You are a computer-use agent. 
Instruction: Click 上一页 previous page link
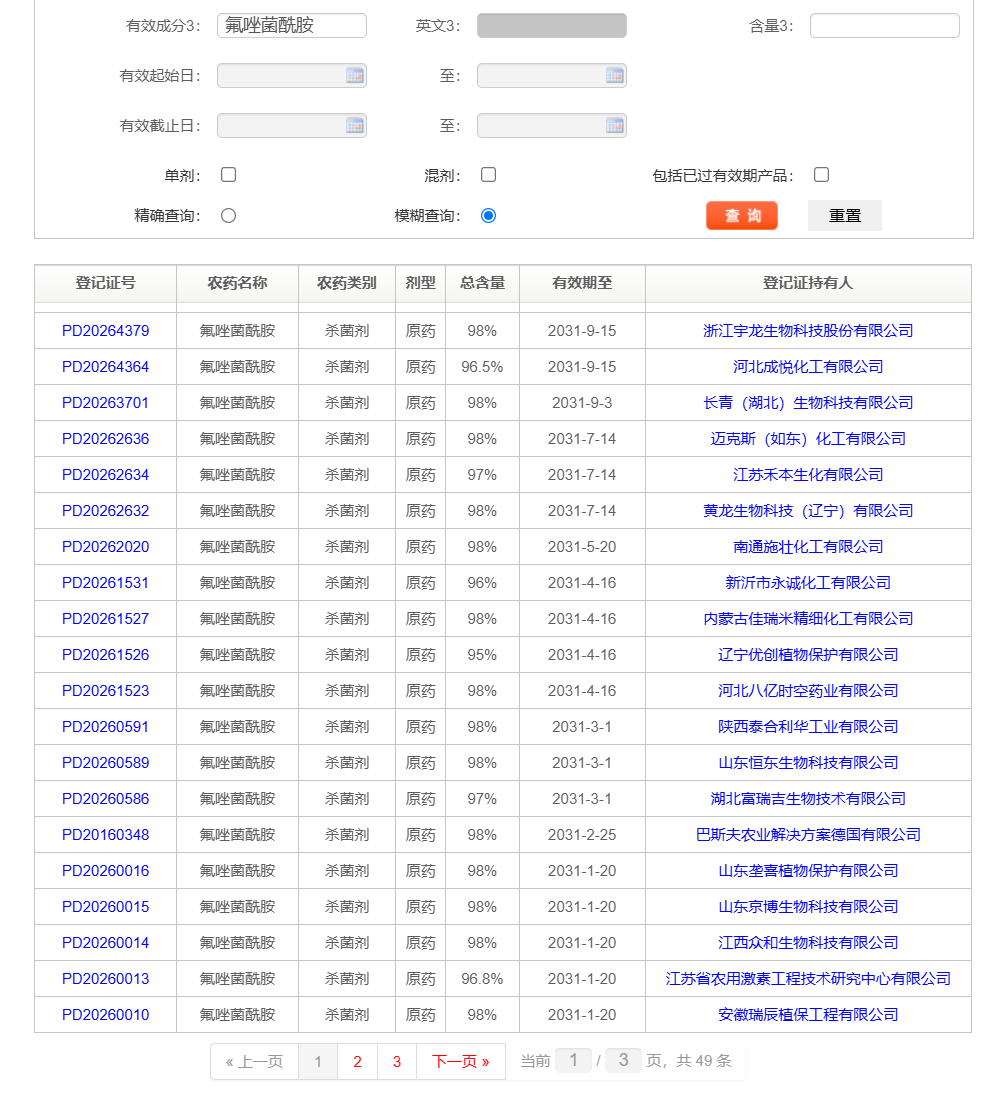point(254,1061)
